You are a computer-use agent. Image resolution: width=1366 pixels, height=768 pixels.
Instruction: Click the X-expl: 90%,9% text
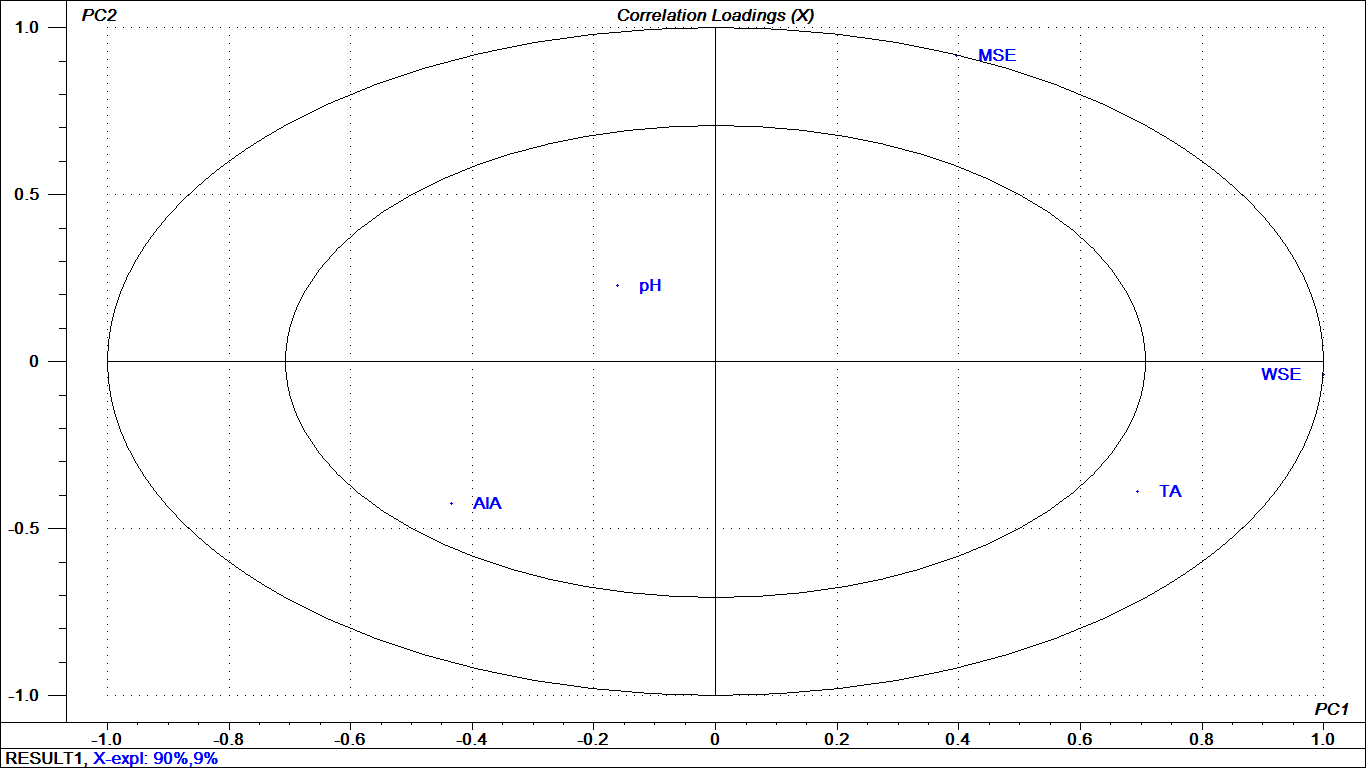[x=156, y=759]
